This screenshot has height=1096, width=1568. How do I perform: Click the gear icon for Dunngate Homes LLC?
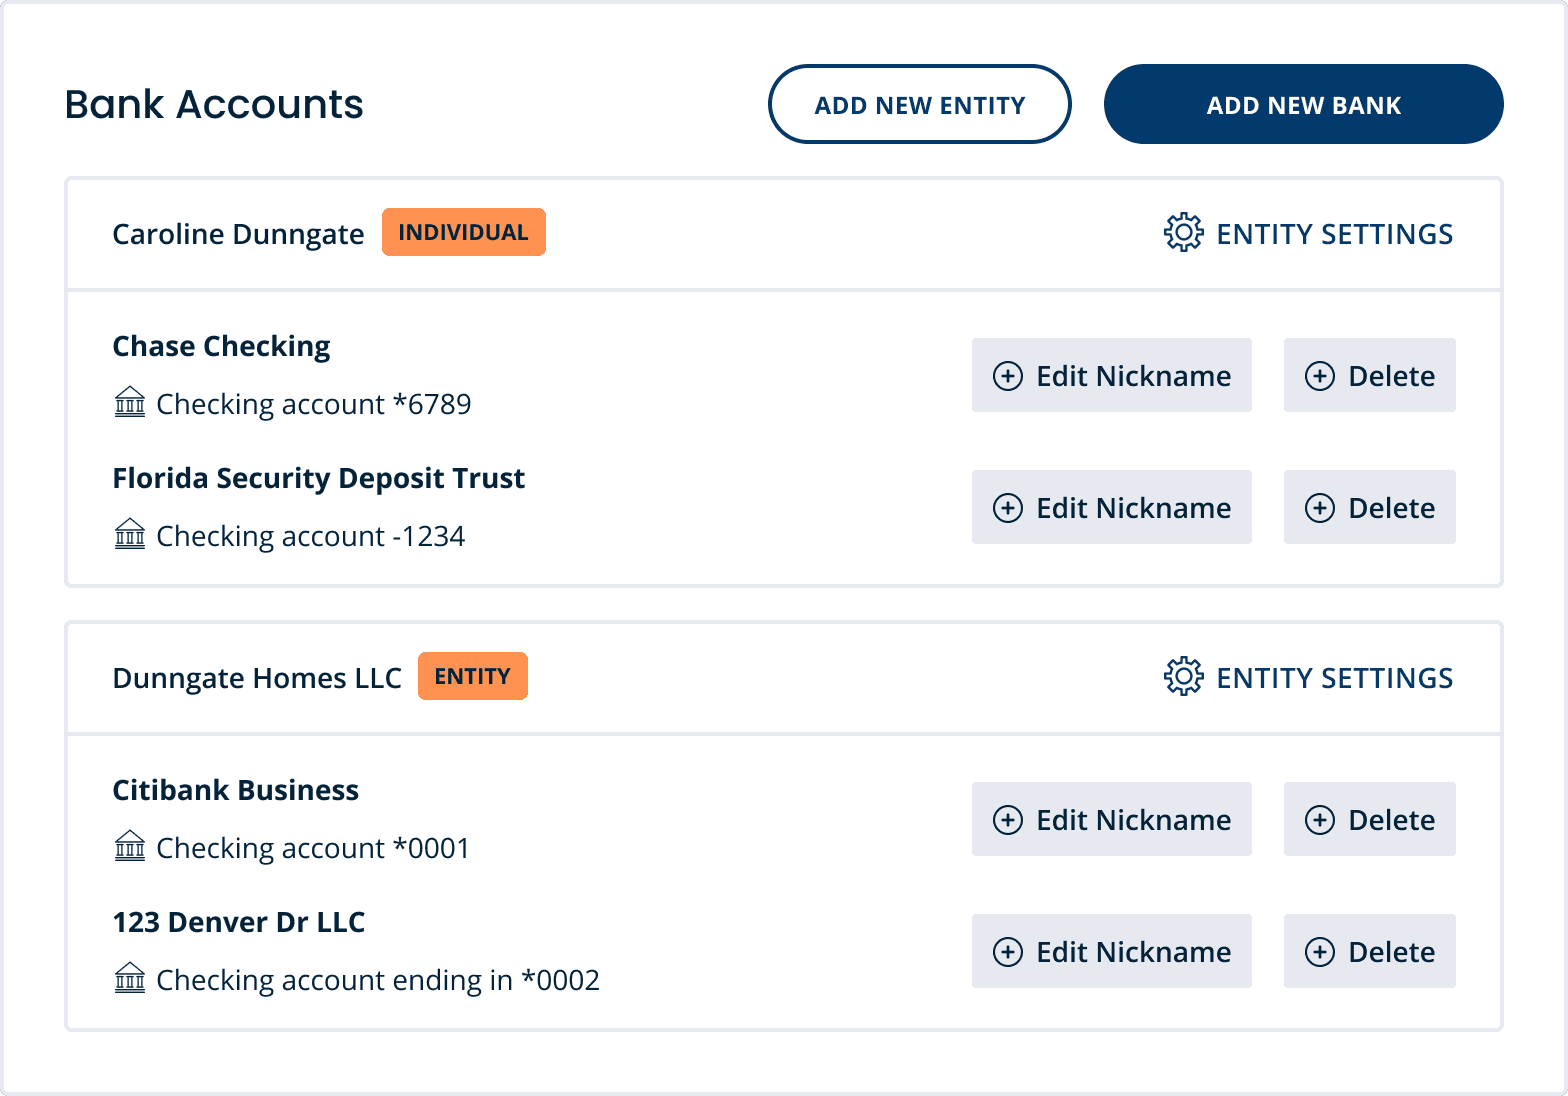point(1184,676)
